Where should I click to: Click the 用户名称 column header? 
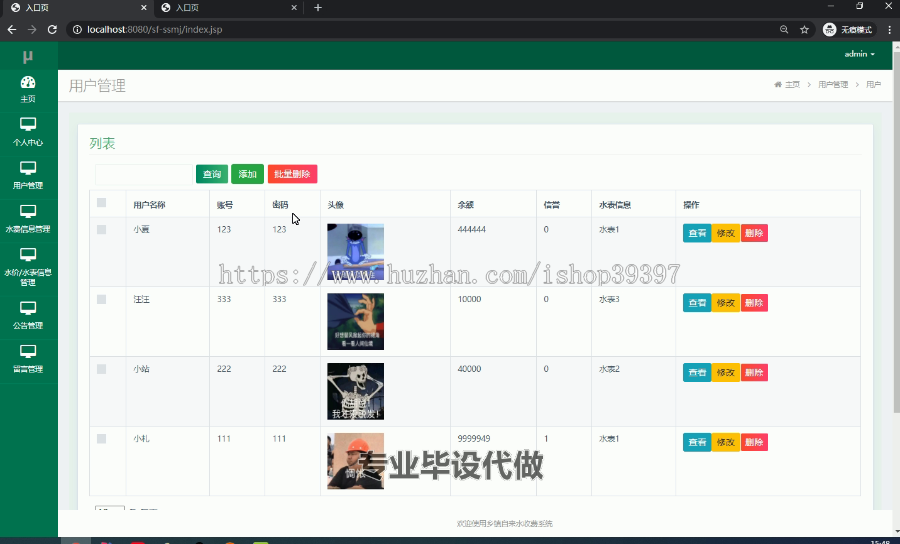coord(149,205)
